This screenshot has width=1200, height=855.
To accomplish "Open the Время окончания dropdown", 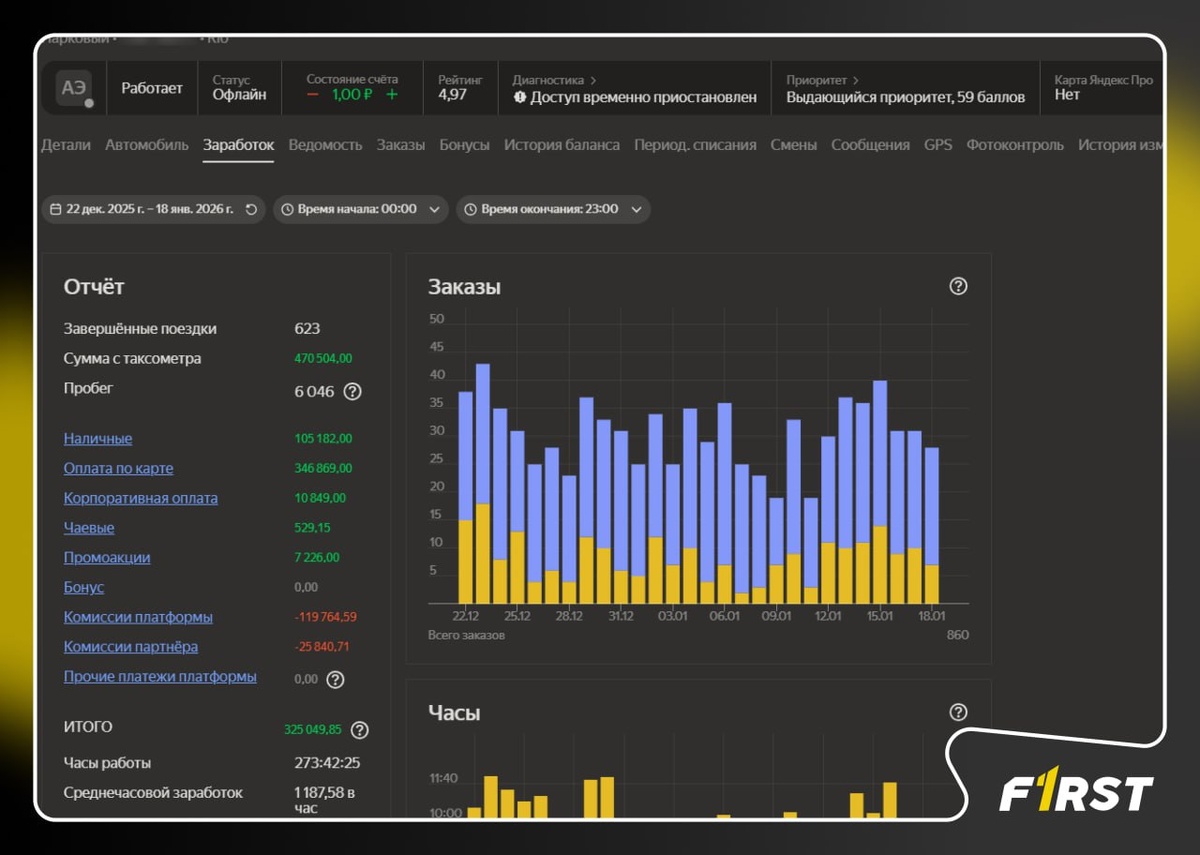I will [x=553, y=209].
